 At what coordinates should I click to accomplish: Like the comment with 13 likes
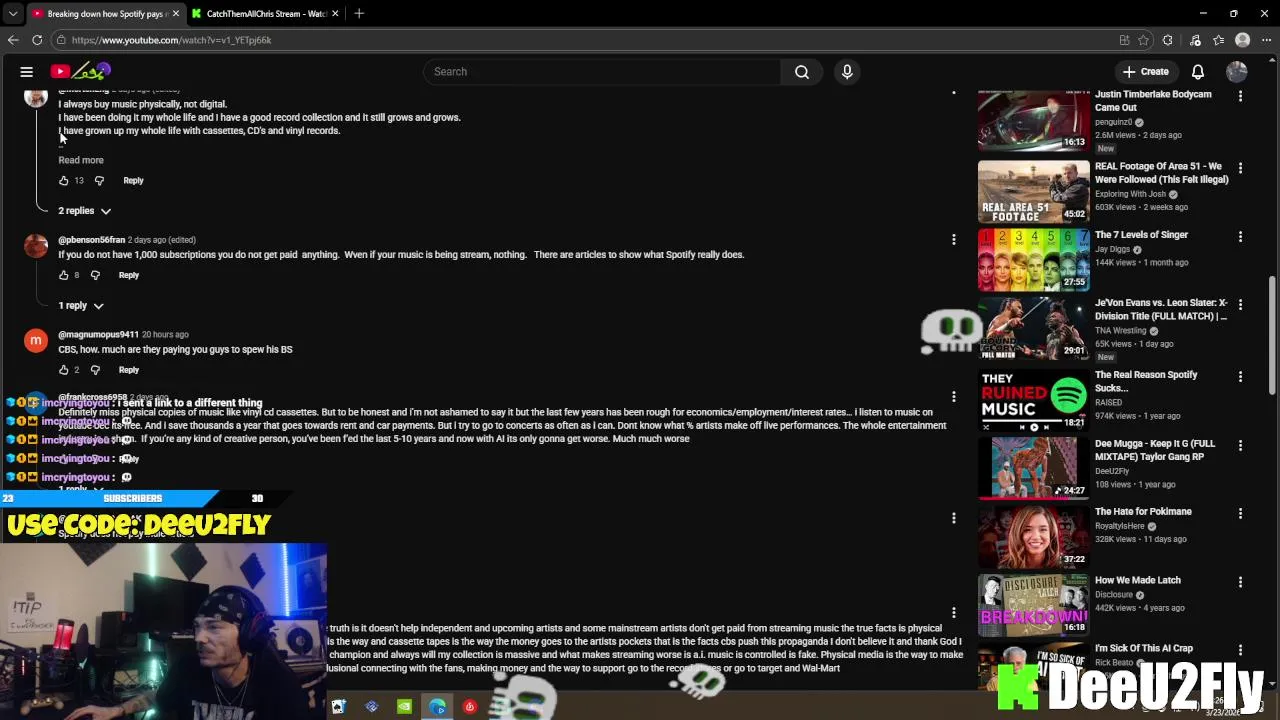pos(64,181)
